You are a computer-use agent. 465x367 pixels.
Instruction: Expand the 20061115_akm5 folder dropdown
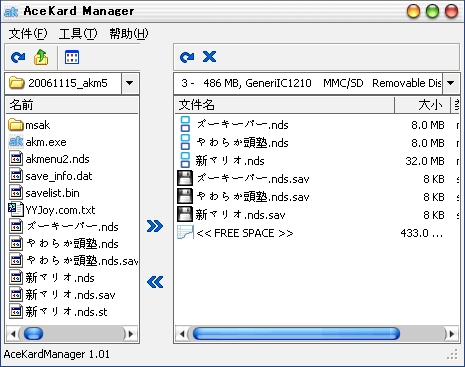(130, 83)
